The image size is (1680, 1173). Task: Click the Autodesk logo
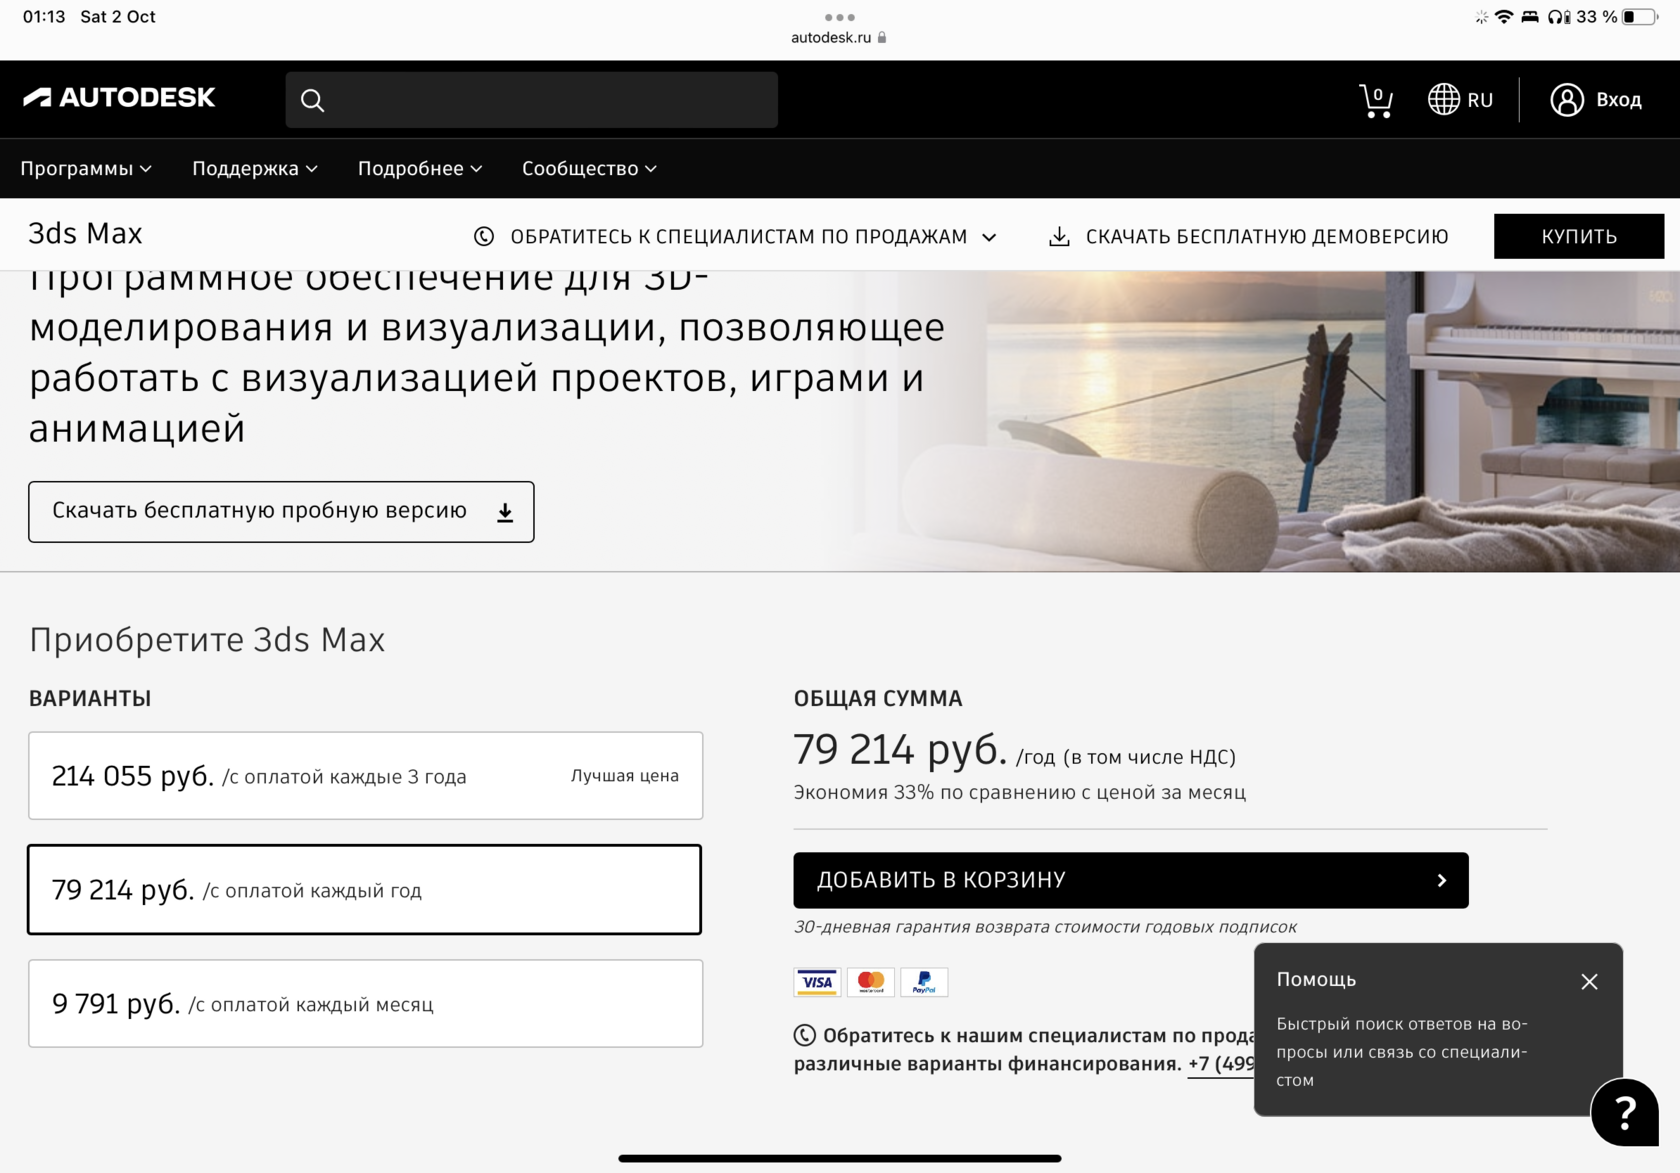pos(119,97)
